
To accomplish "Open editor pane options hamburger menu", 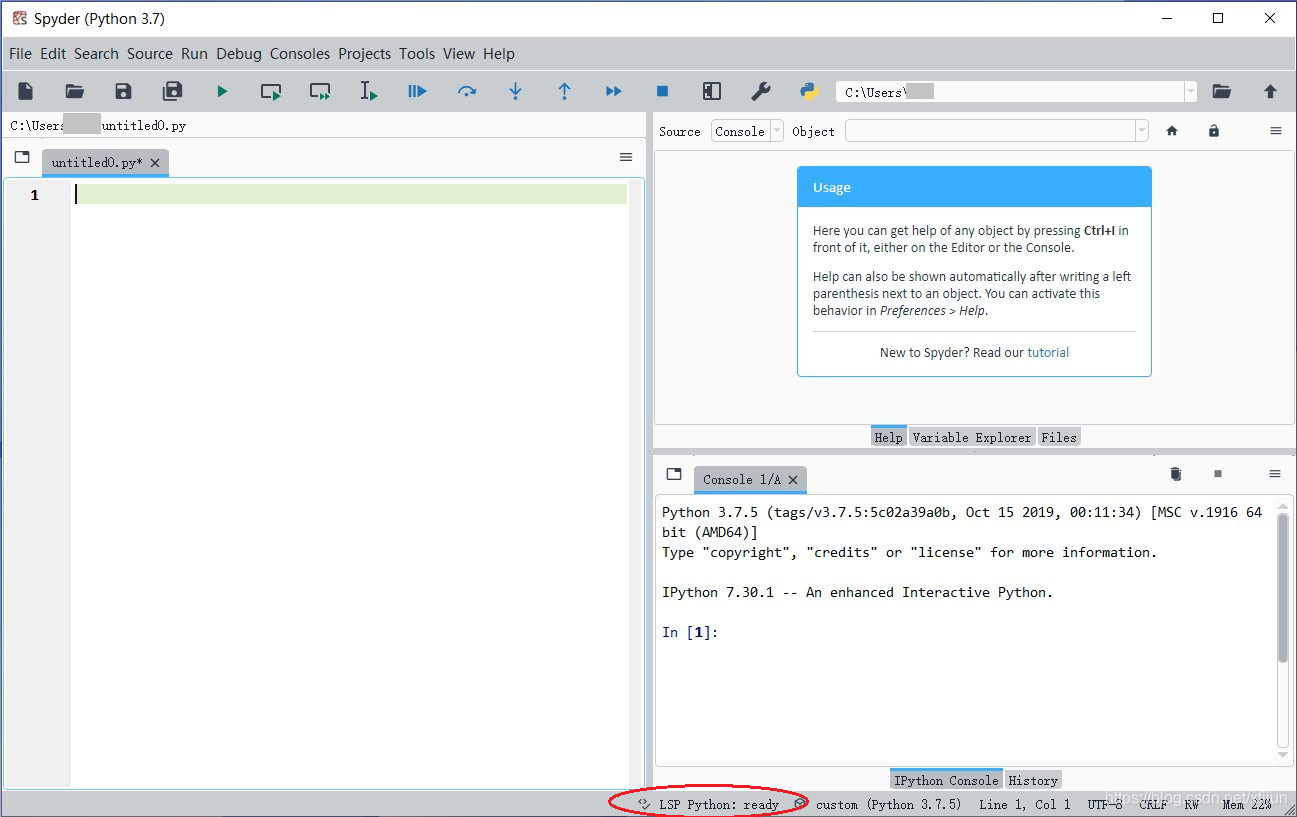I will [626, 157].
